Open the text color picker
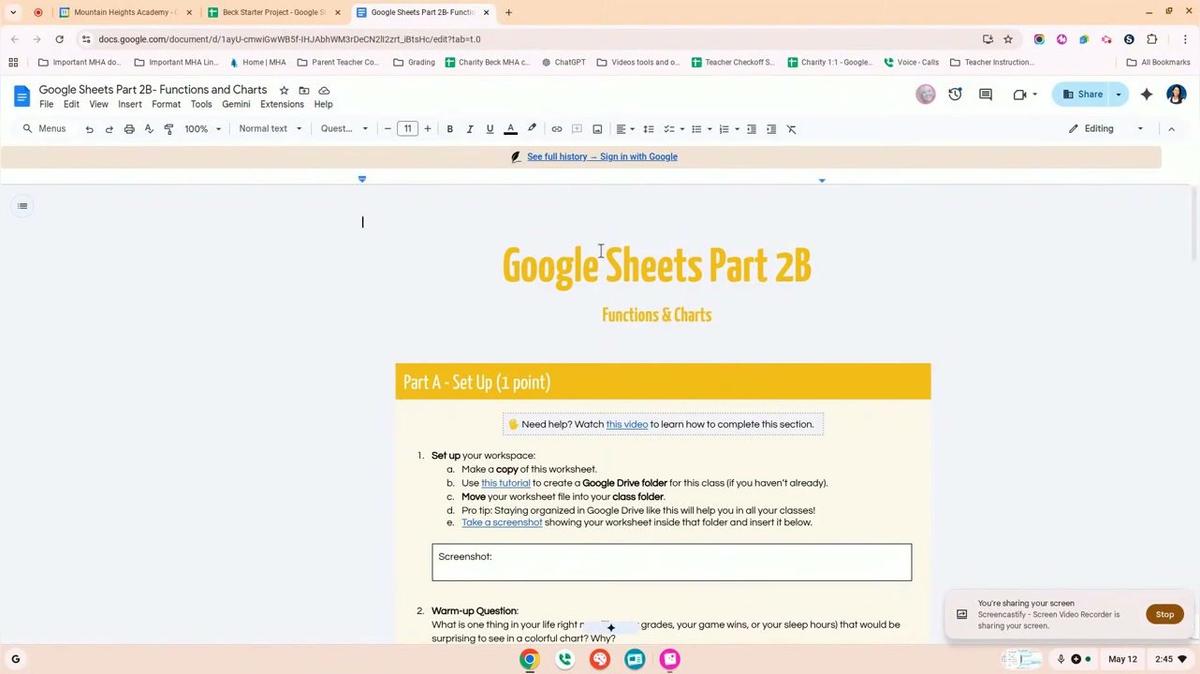This screenshot has width=1200, height=674. point(510,129)
